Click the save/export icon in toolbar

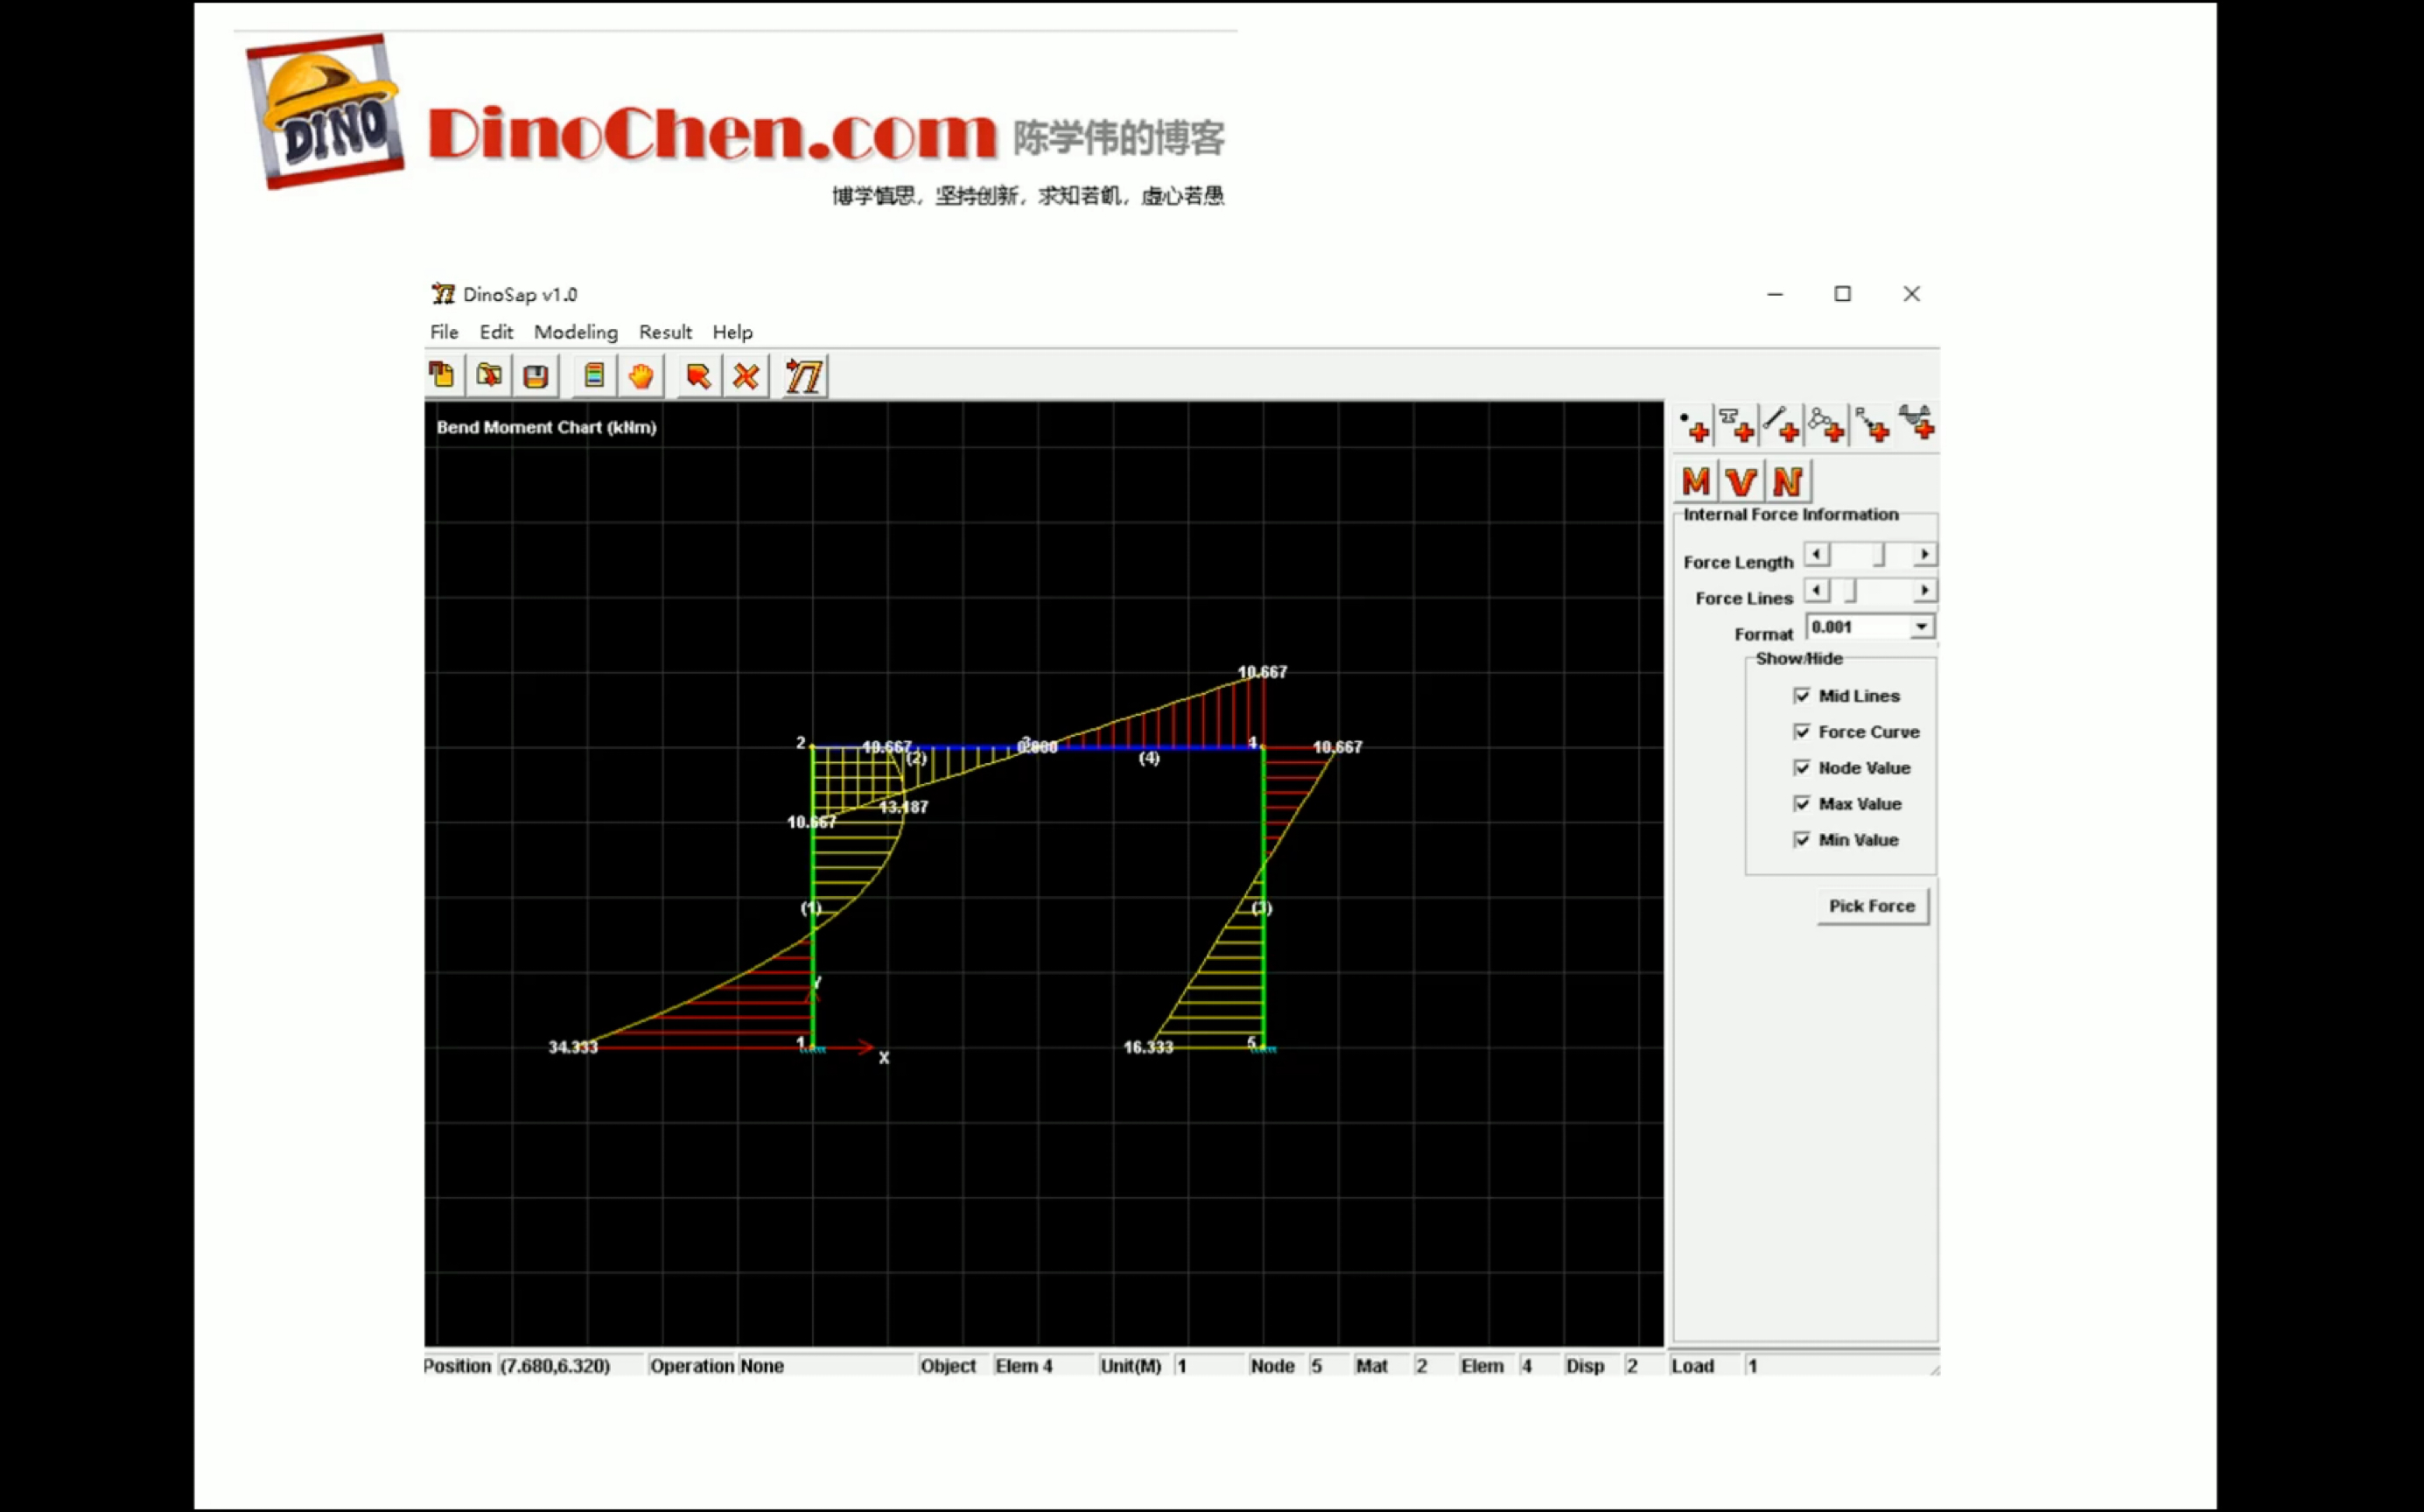pyautogui.click(x=535, y=374)
